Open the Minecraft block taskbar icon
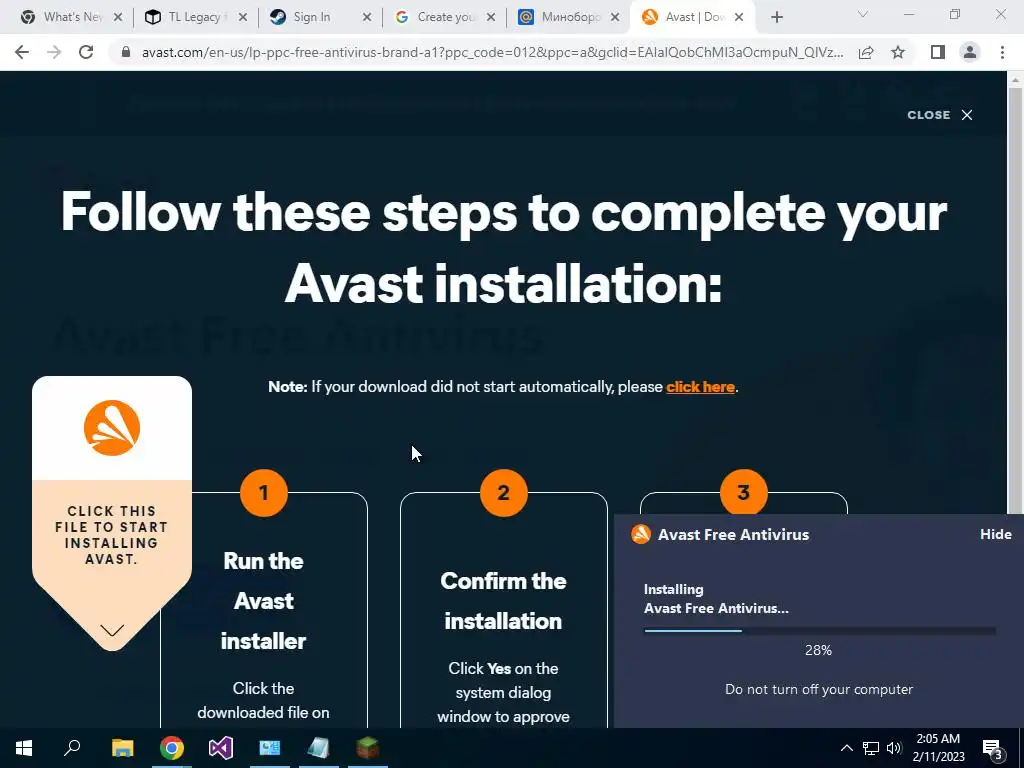1024x768 pixels. click(368, 748)
